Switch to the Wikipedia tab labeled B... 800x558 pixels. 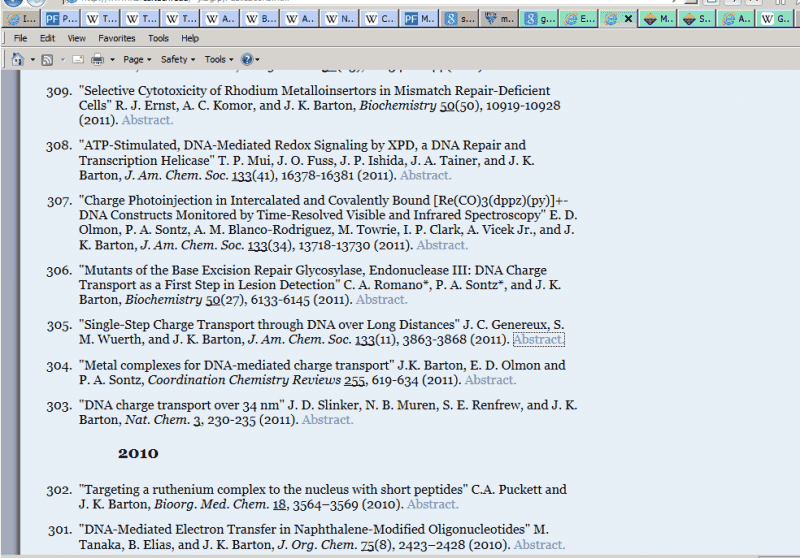pos(261,19)
